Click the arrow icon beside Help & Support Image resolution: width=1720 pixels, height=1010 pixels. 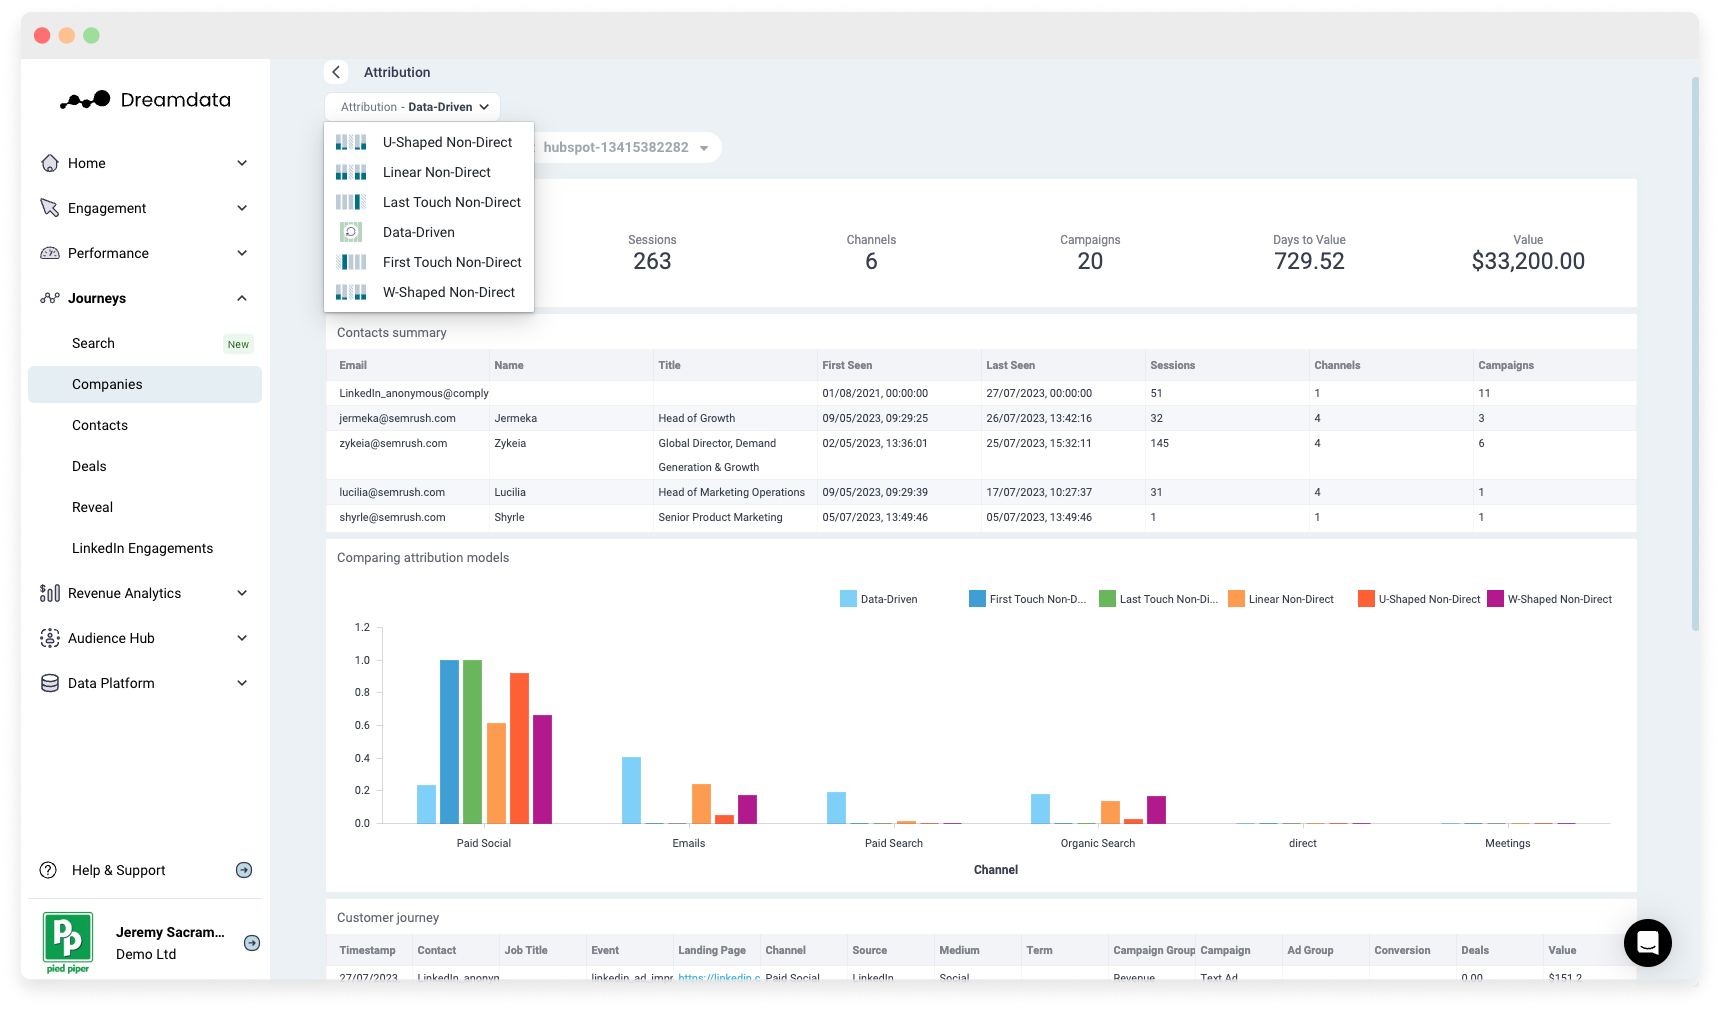pyautogui.click(x=244, y=870)
